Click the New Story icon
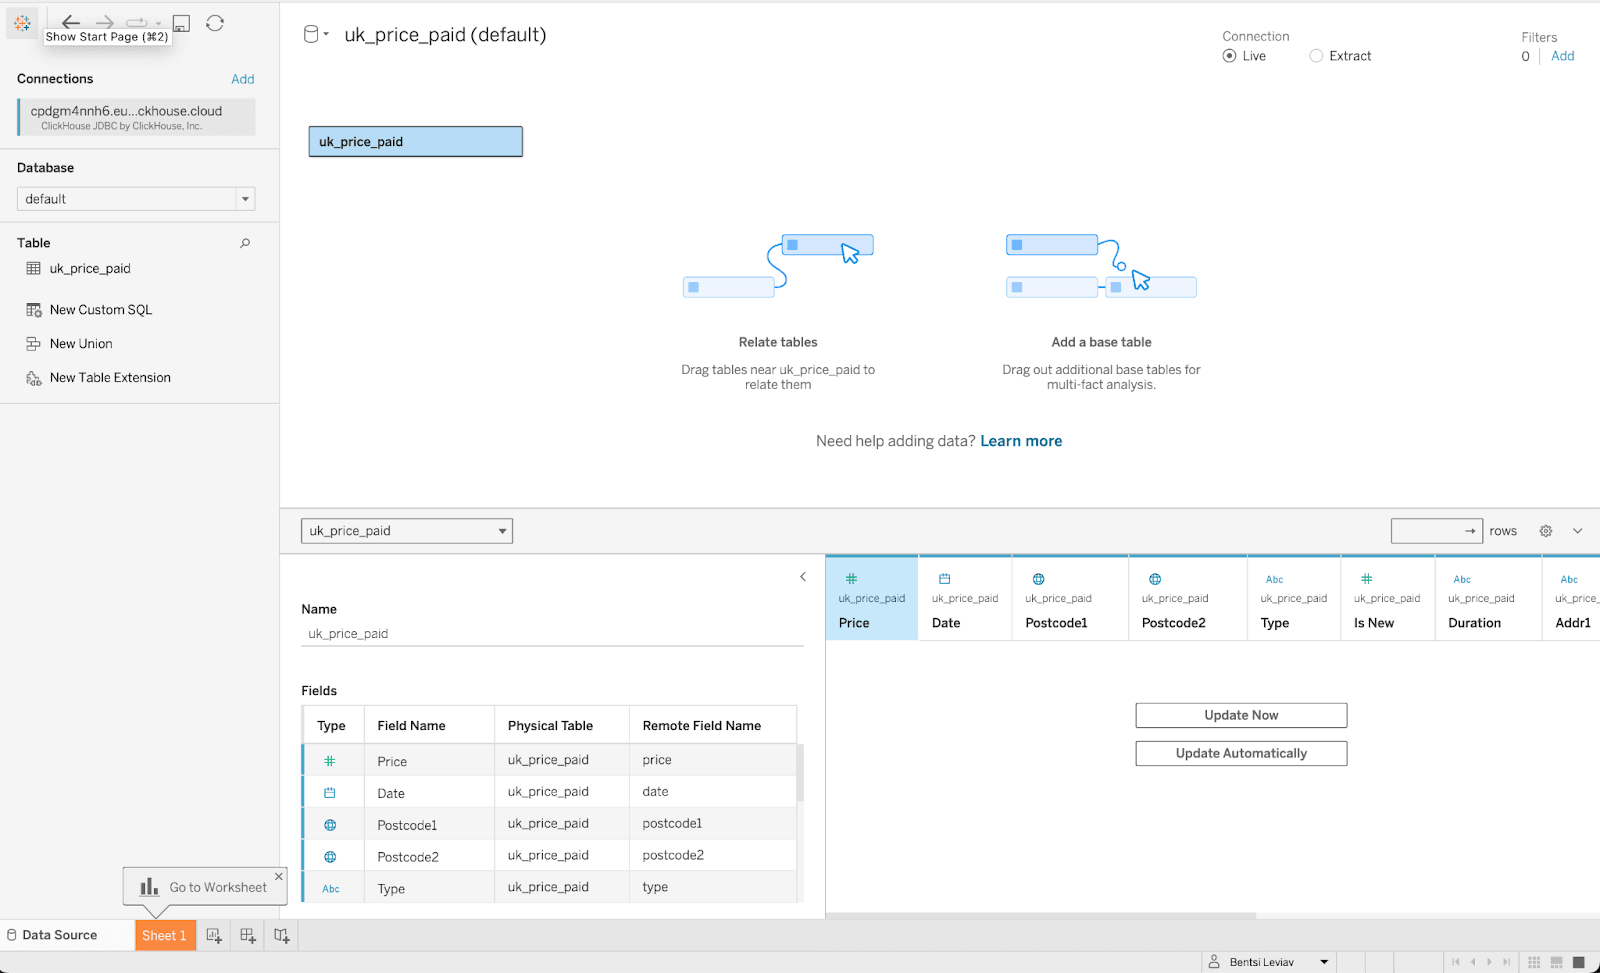This screenshot has height=973, width=1600. tap(282, 936)
